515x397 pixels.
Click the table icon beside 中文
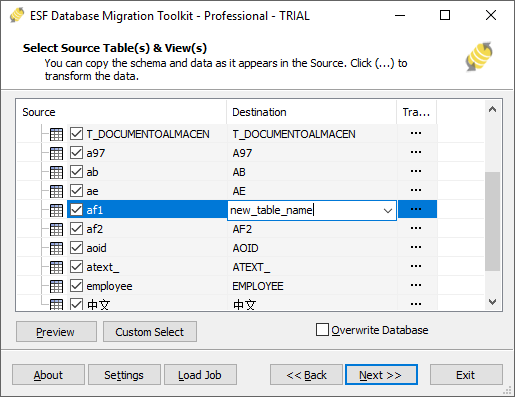(x=56, y=304)
